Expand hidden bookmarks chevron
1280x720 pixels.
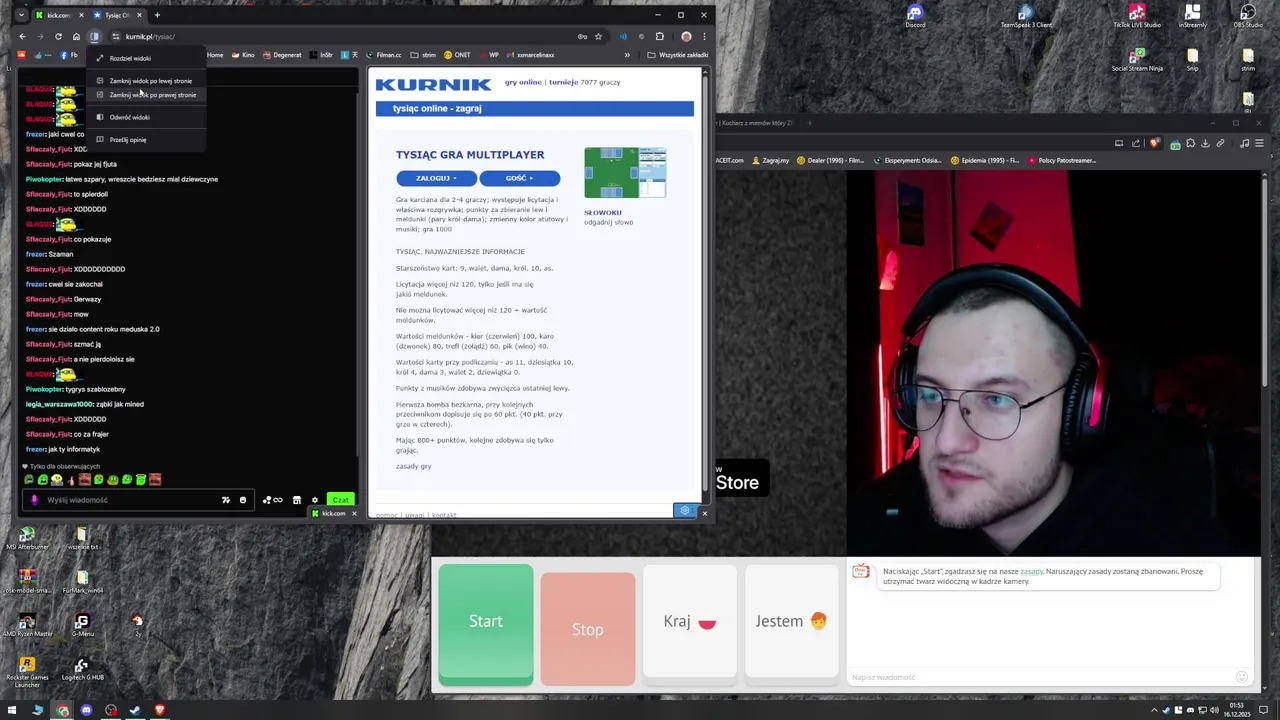627,55
